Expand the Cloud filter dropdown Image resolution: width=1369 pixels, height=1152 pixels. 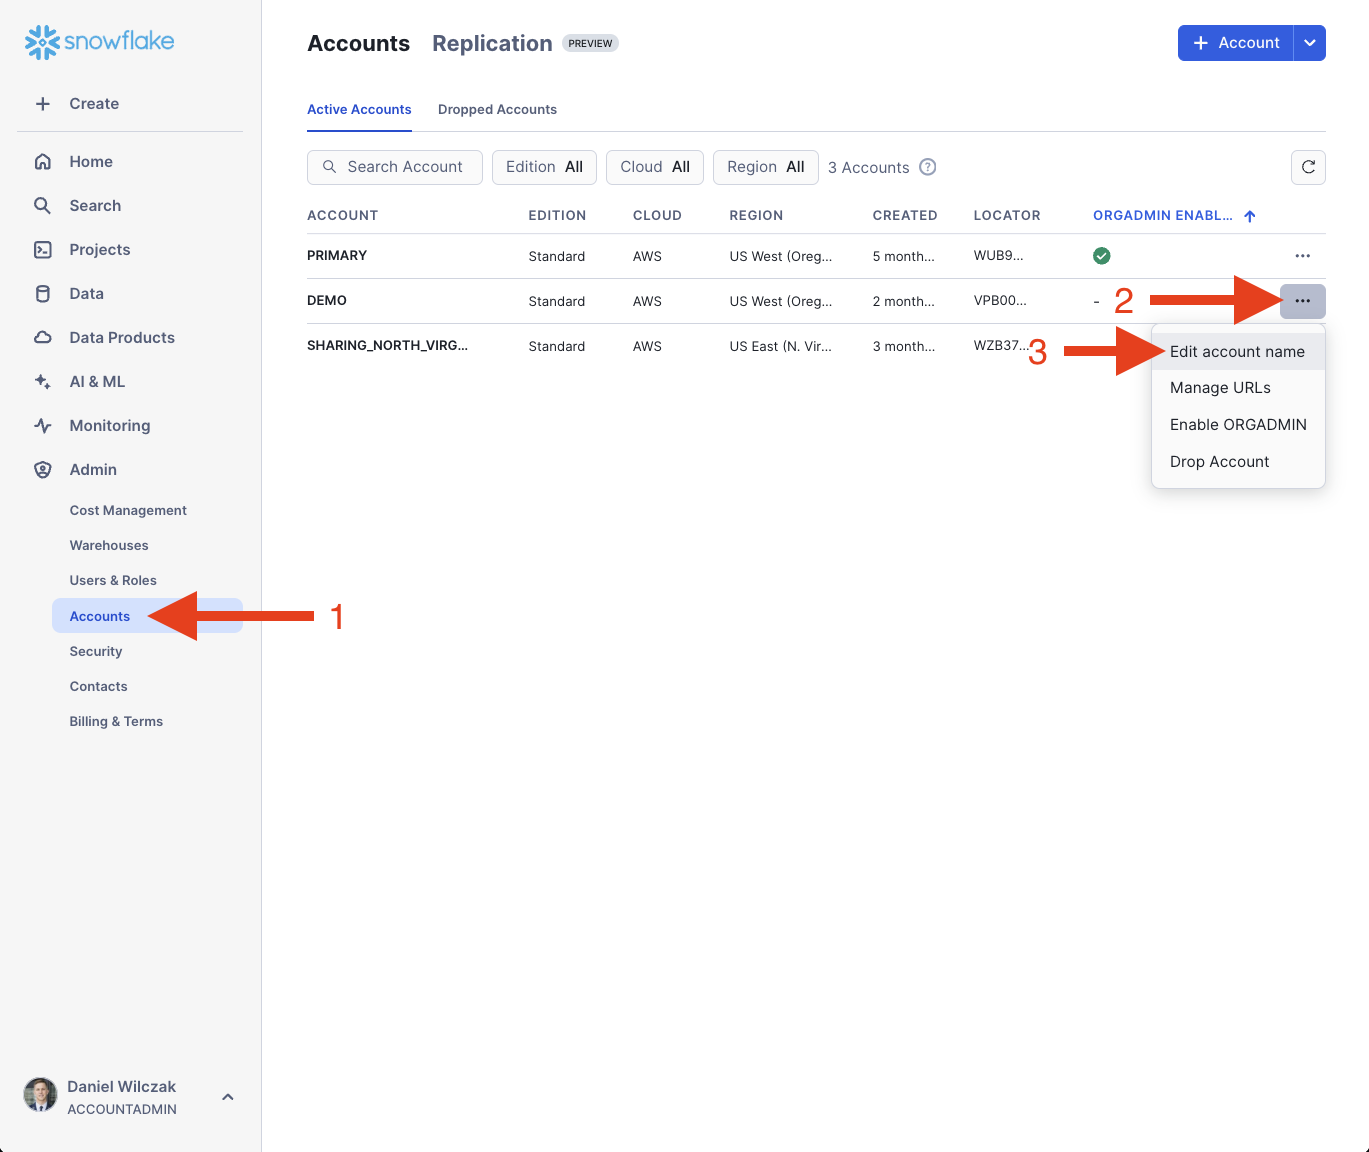tap(654, 168)
